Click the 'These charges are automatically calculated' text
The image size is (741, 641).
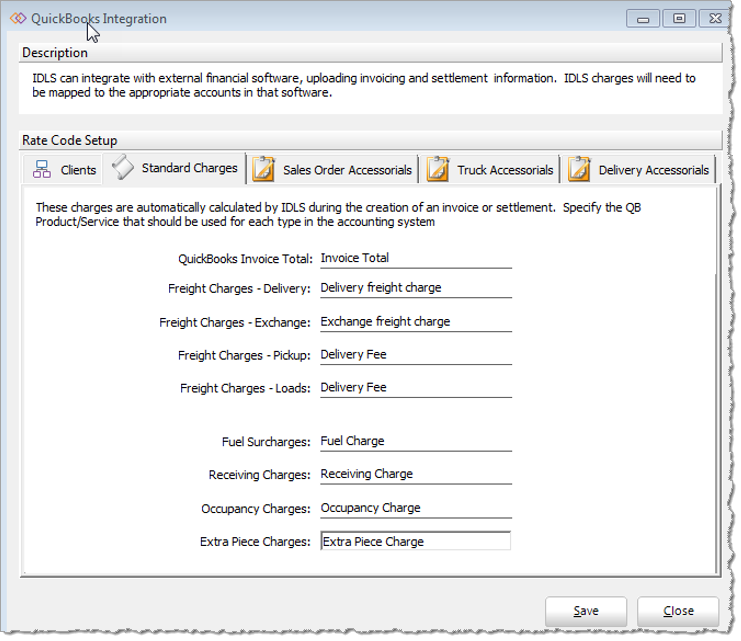338,215
